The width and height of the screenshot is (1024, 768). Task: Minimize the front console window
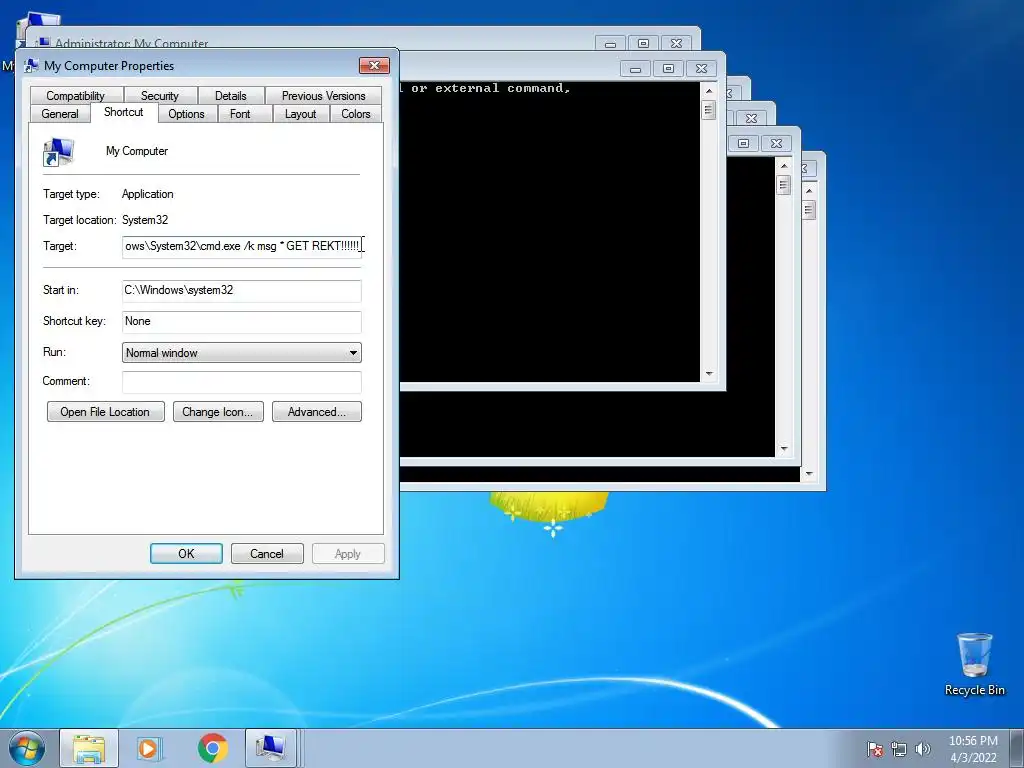635,69
